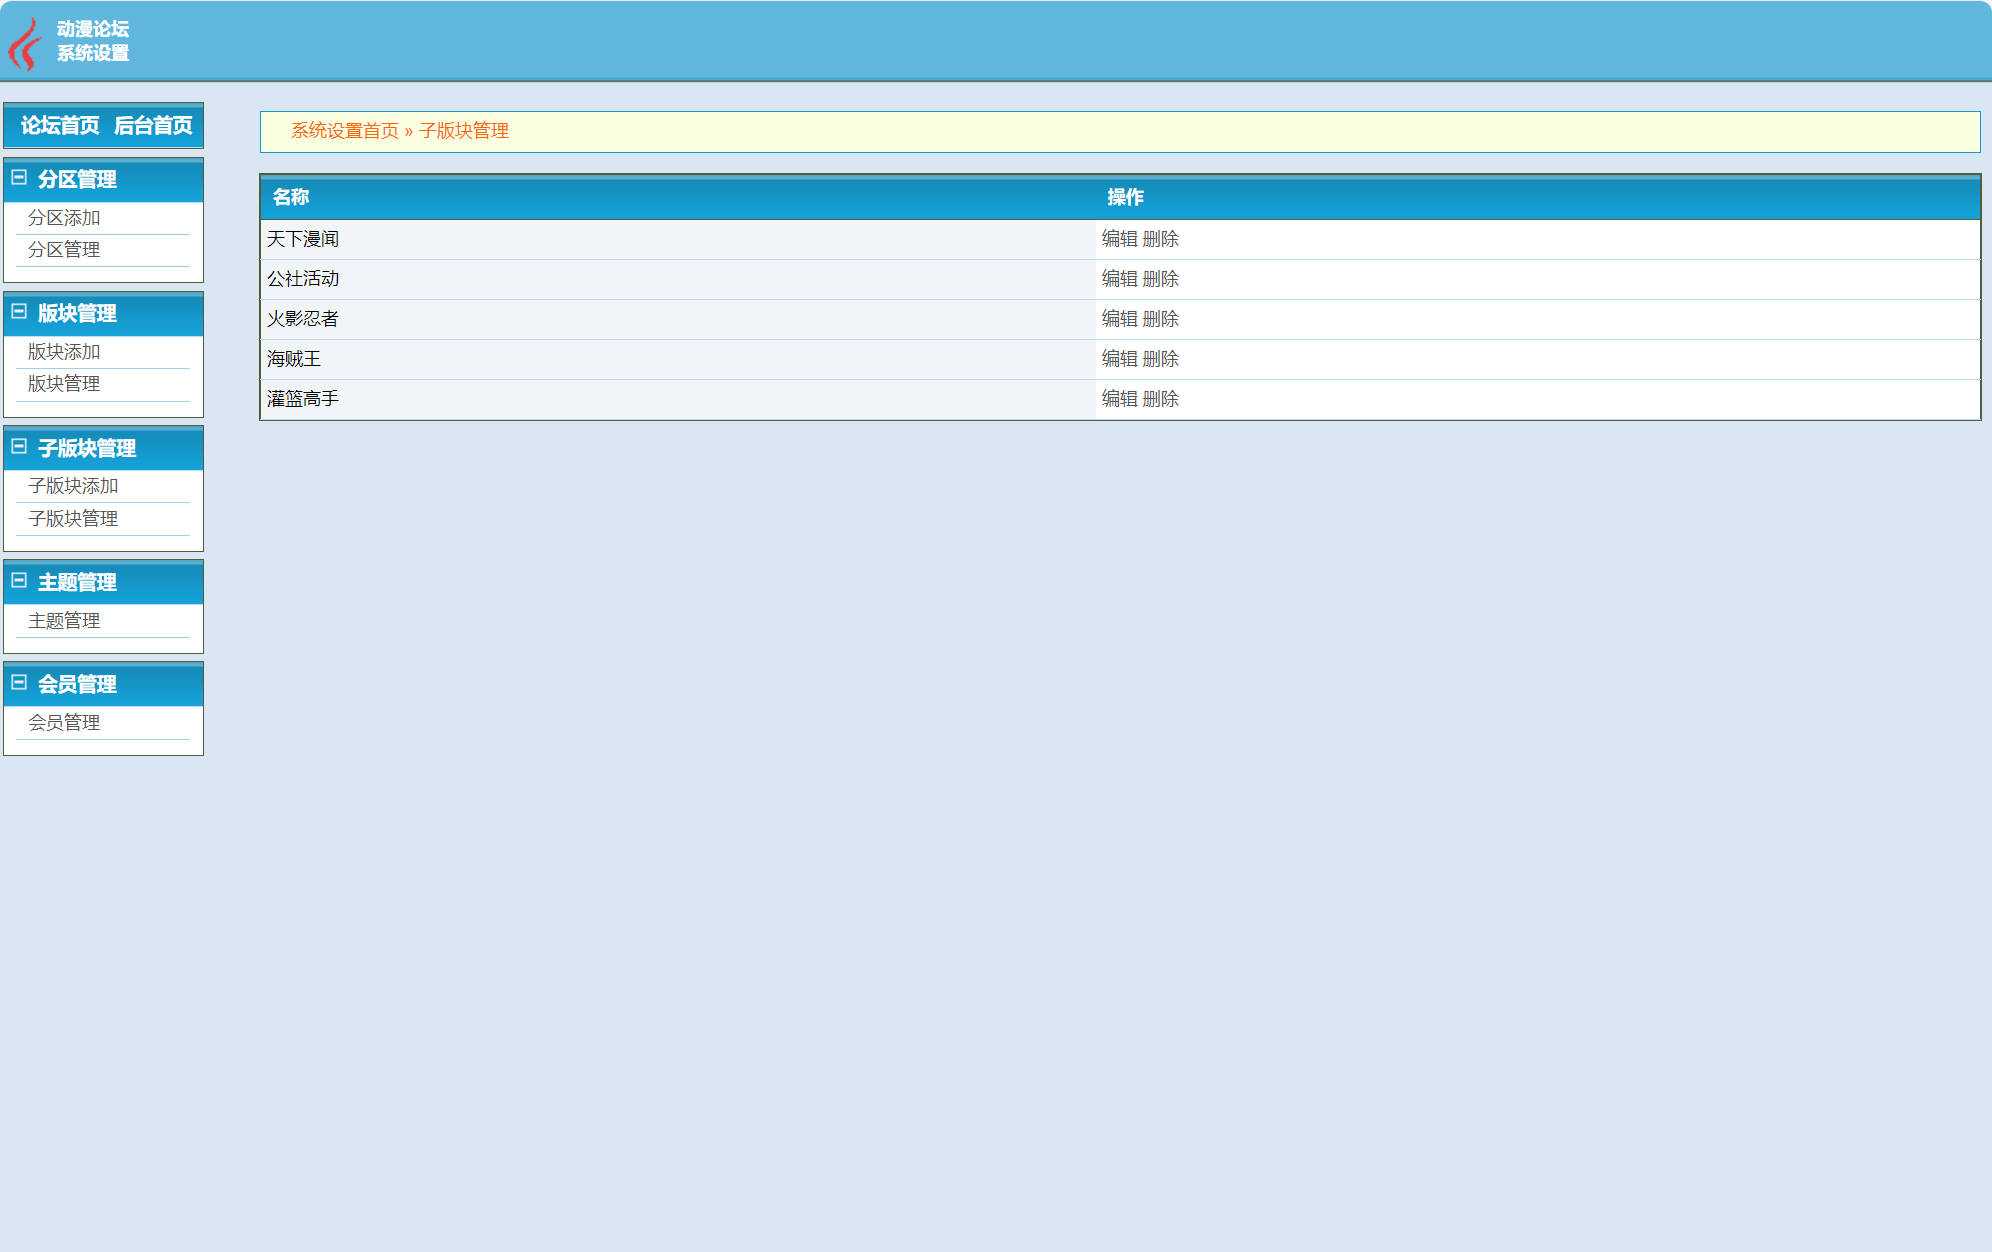Edit the 天下漫闻 sub-board

(1119, 239)
